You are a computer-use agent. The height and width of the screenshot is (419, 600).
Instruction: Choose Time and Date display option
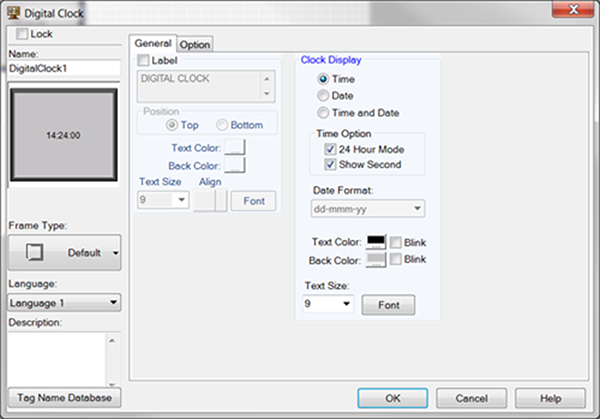pos(323,113)
